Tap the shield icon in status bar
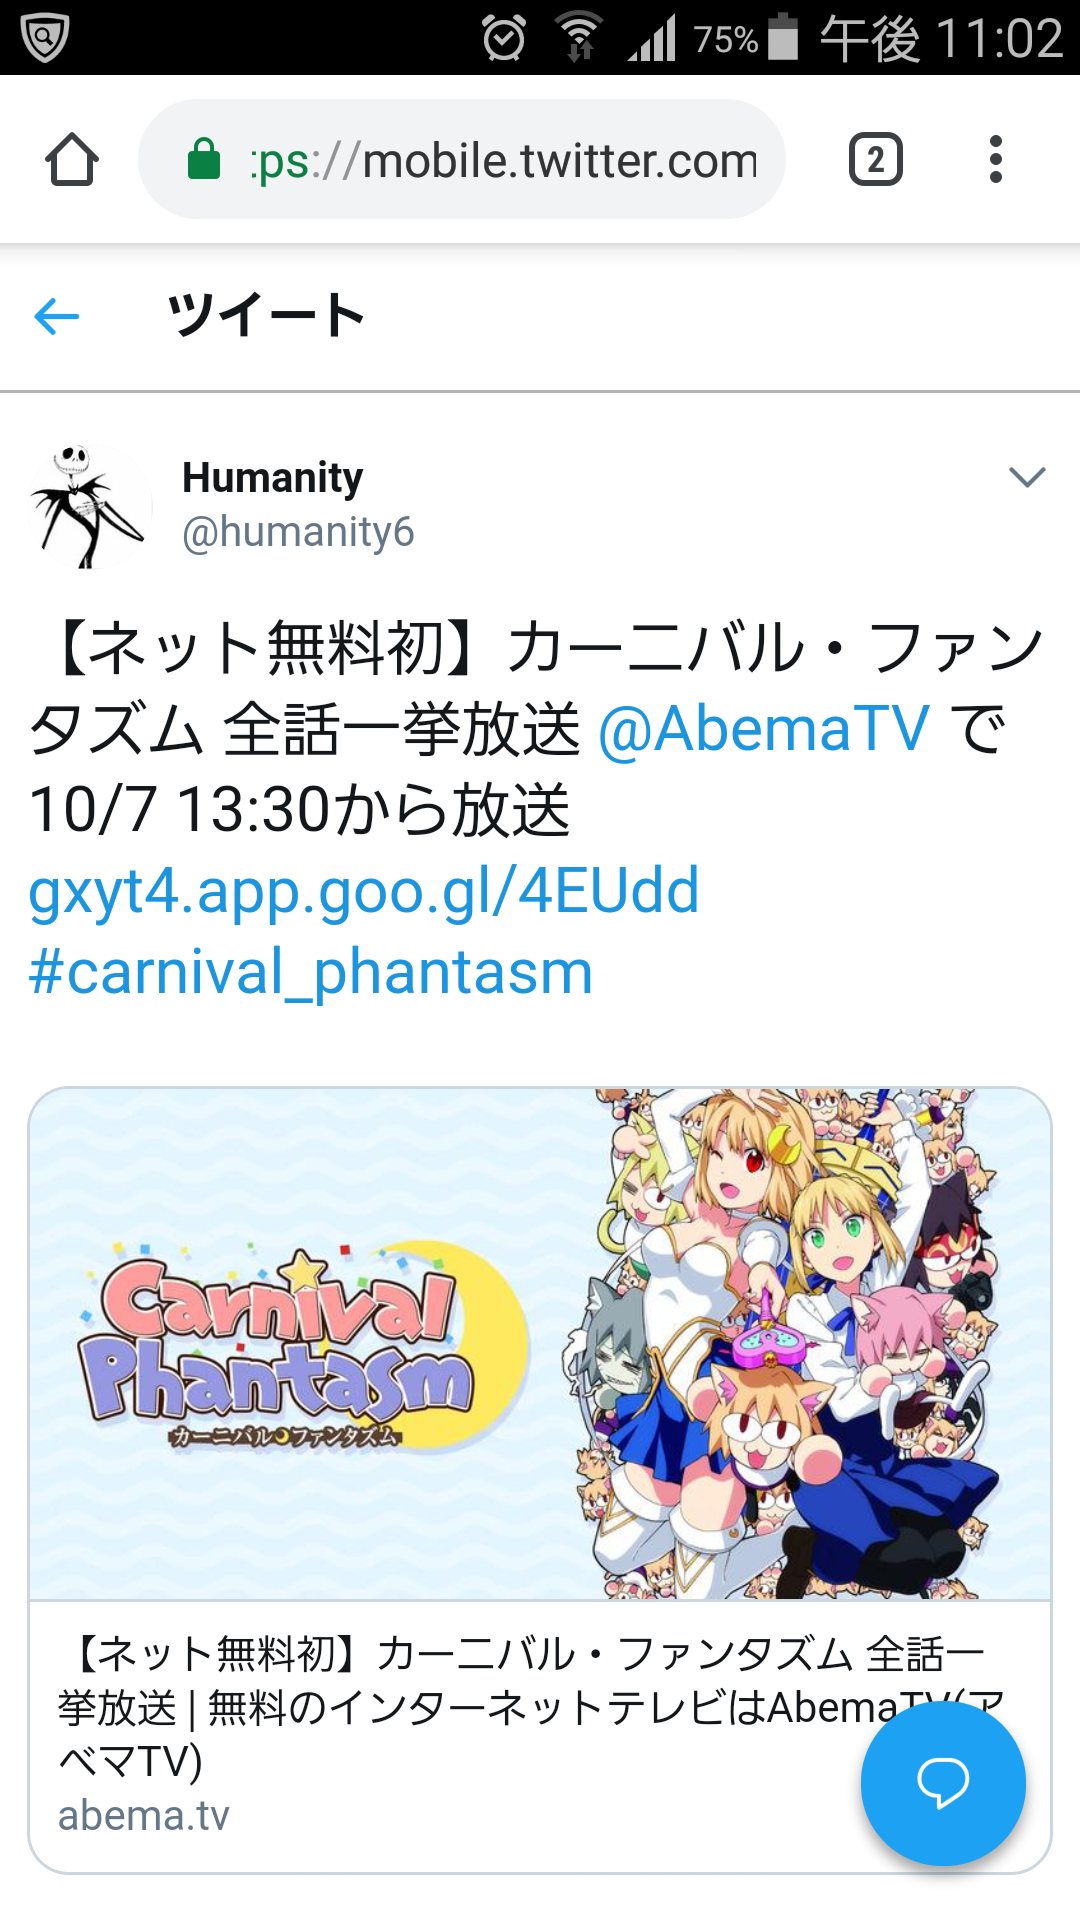The width and height of the screenshot is (1080, 1920). (44, 37)
